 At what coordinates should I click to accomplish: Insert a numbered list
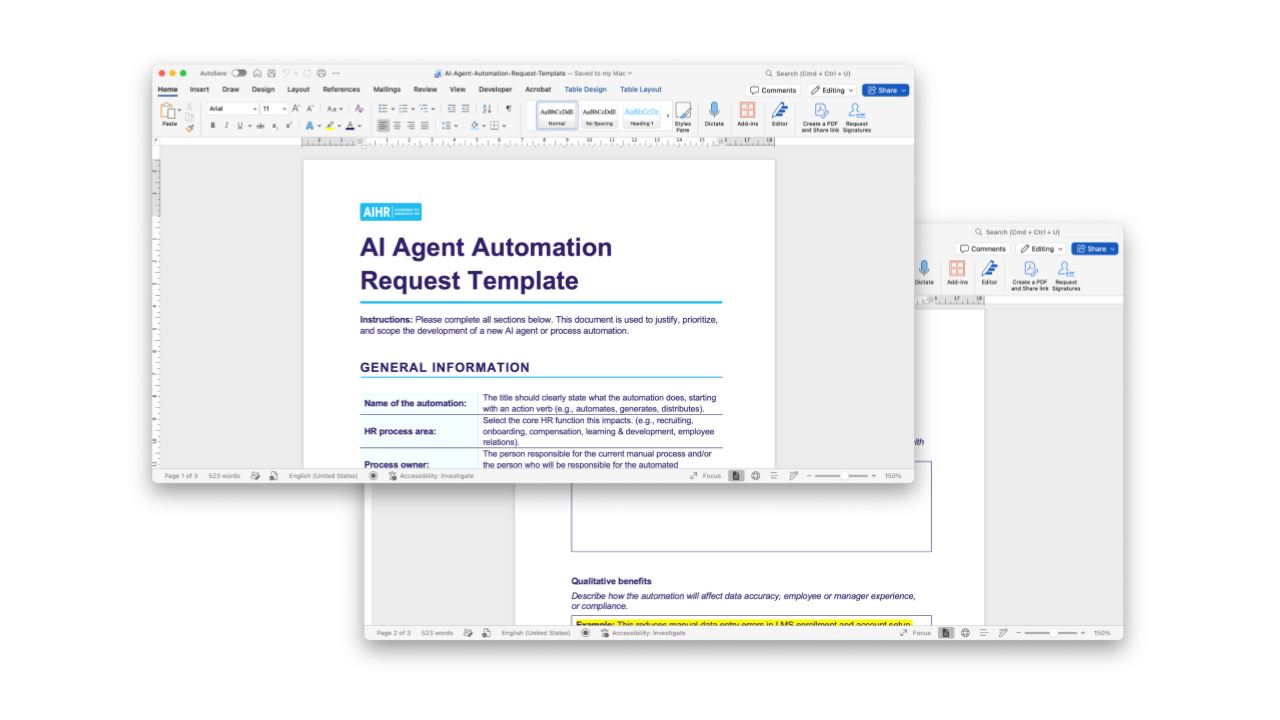403,108
